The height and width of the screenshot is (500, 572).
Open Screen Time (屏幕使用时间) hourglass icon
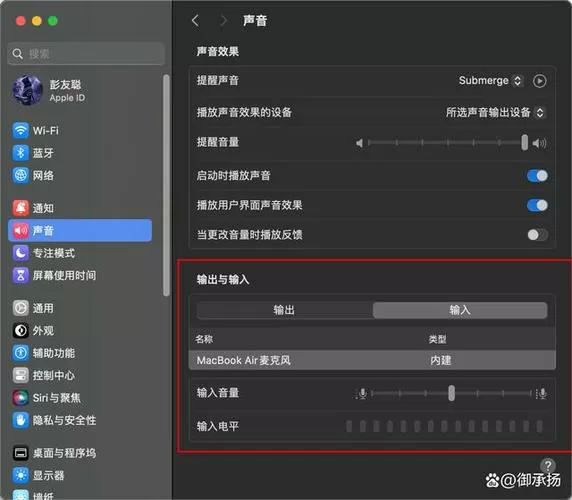(20, 275)
